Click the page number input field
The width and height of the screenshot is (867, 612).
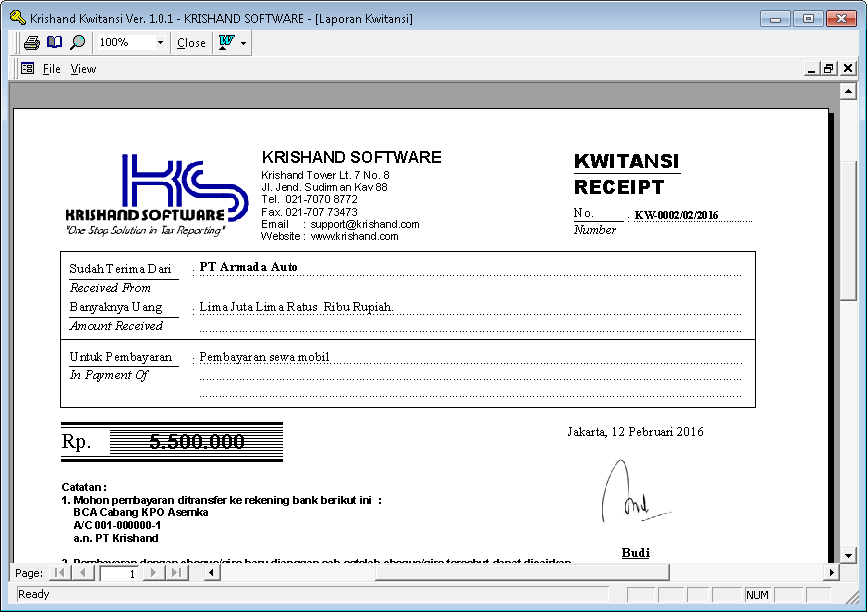pyautogui.click(x=119, y=573)
